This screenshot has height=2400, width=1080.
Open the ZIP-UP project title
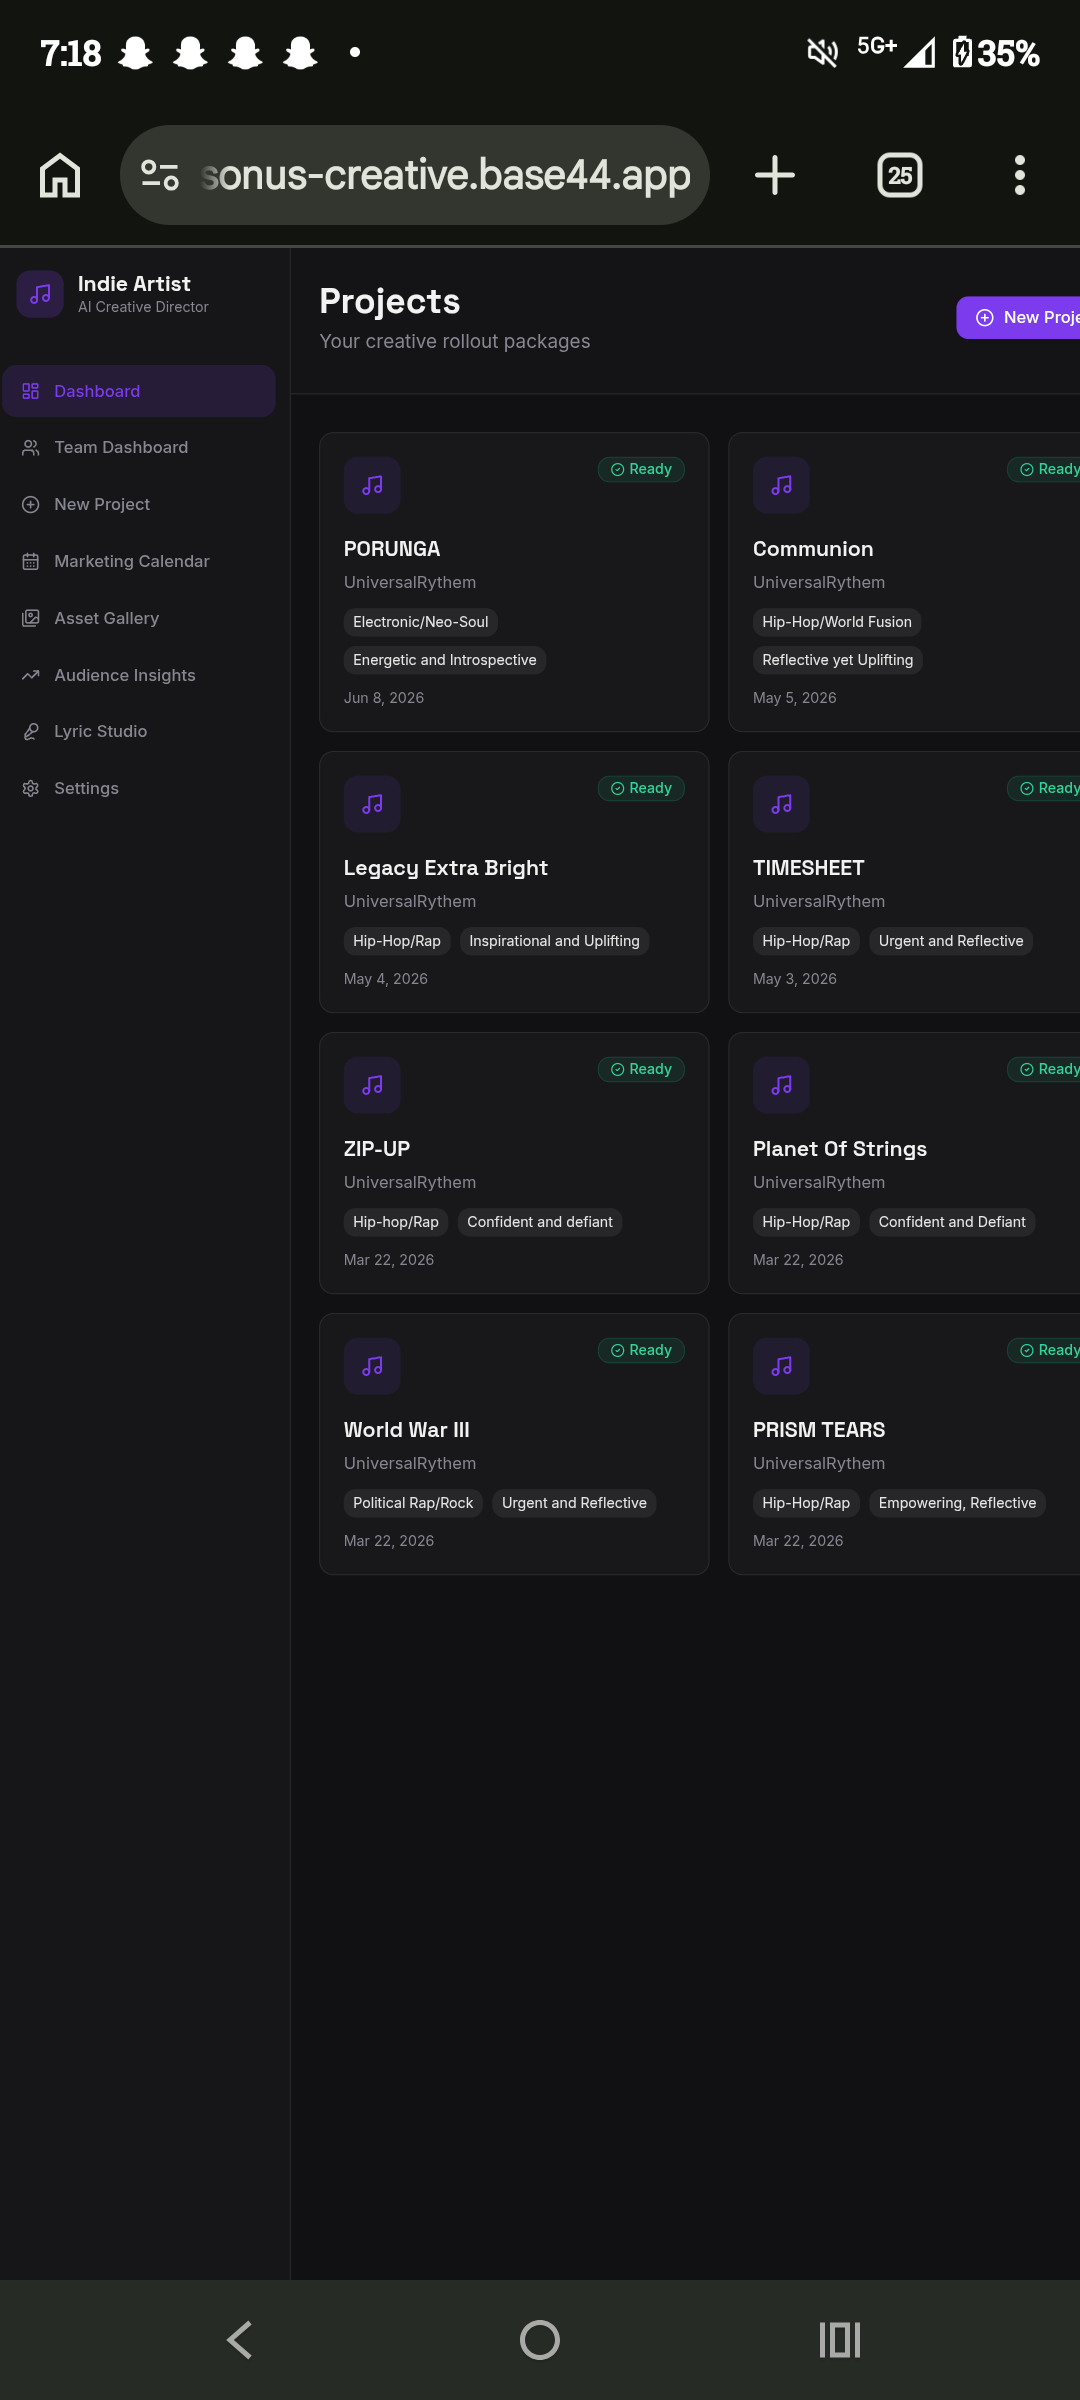(377, 1149)
